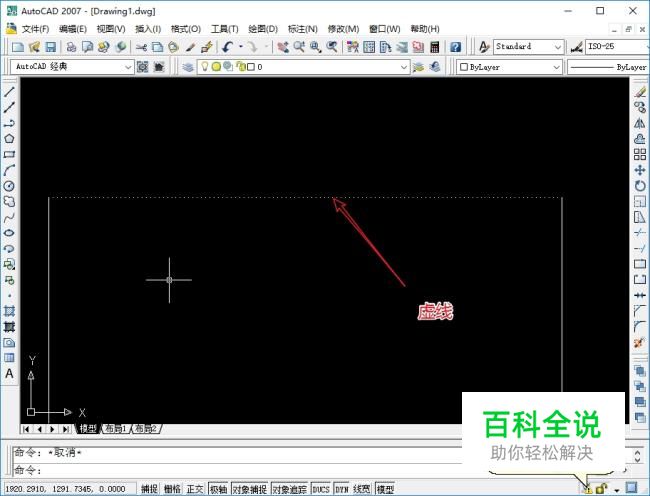Toggle 栅格 (grid) in status bar
650x496 pixels.
(x=172, y=489)
